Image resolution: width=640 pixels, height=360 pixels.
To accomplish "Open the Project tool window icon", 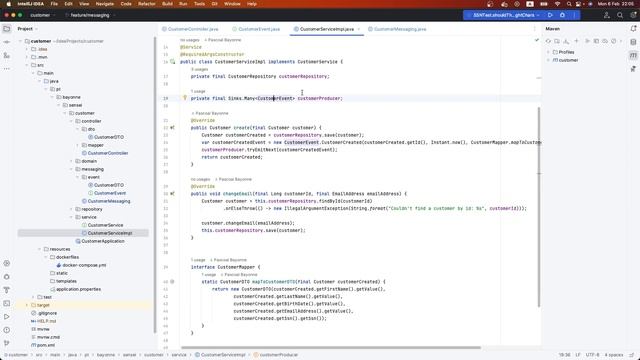I will click(7, 29).
